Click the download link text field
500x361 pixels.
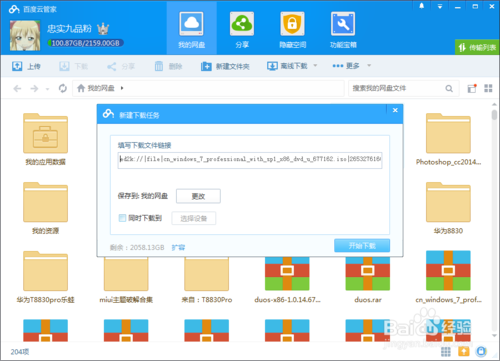(x=250, y=160)
